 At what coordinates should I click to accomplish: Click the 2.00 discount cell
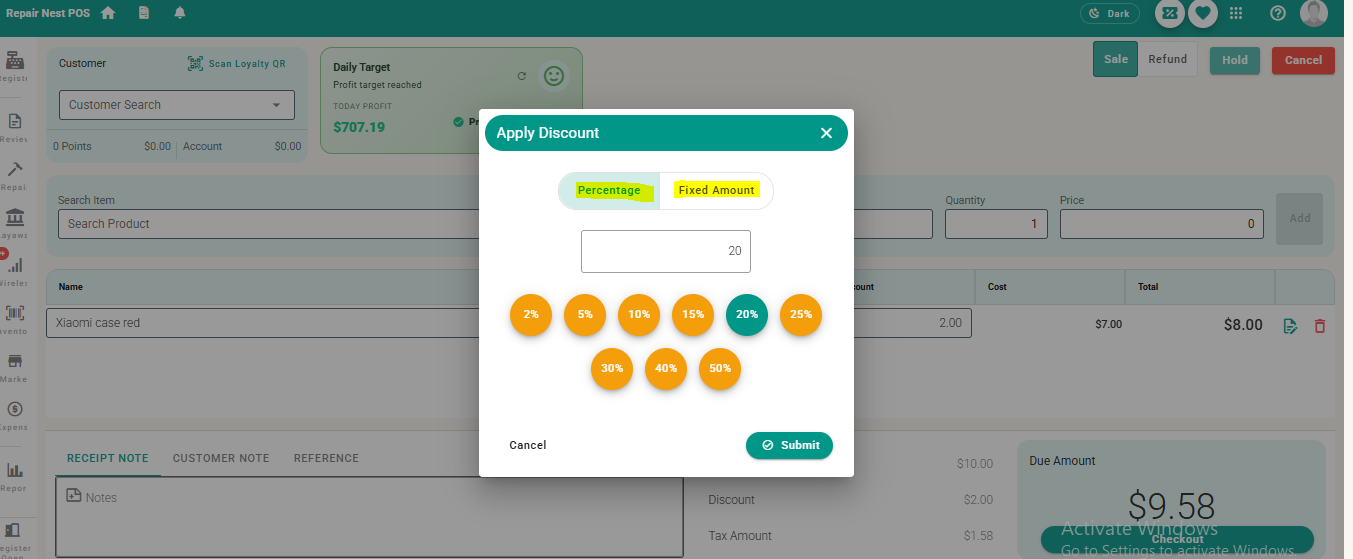click(912, 323)
